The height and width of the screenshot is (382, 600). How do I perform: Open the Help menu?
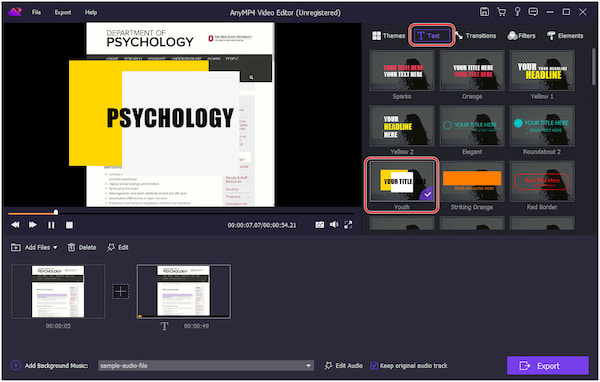point(91,12)
